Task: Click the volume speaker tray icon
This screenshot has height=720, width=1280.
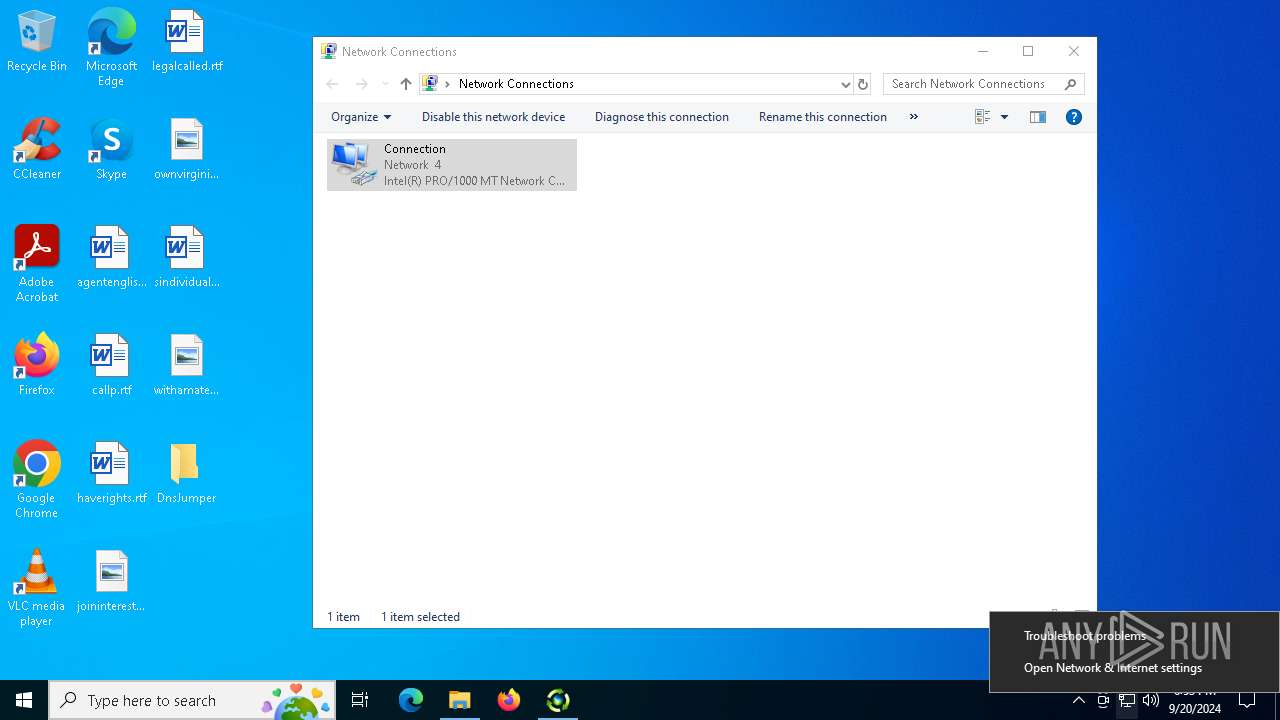Action: [1151, 700]
